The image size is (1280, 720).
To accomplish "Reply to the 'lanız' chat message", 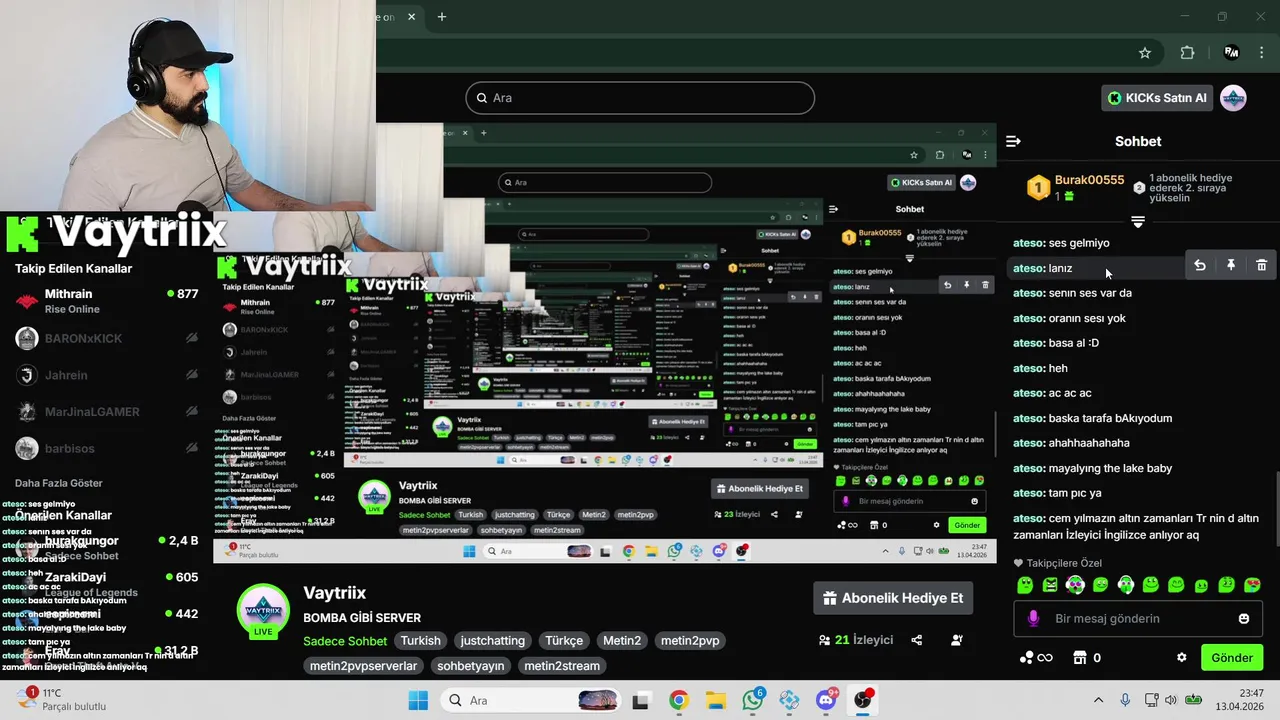I will pyautogui.click(x=1200, y=265).
